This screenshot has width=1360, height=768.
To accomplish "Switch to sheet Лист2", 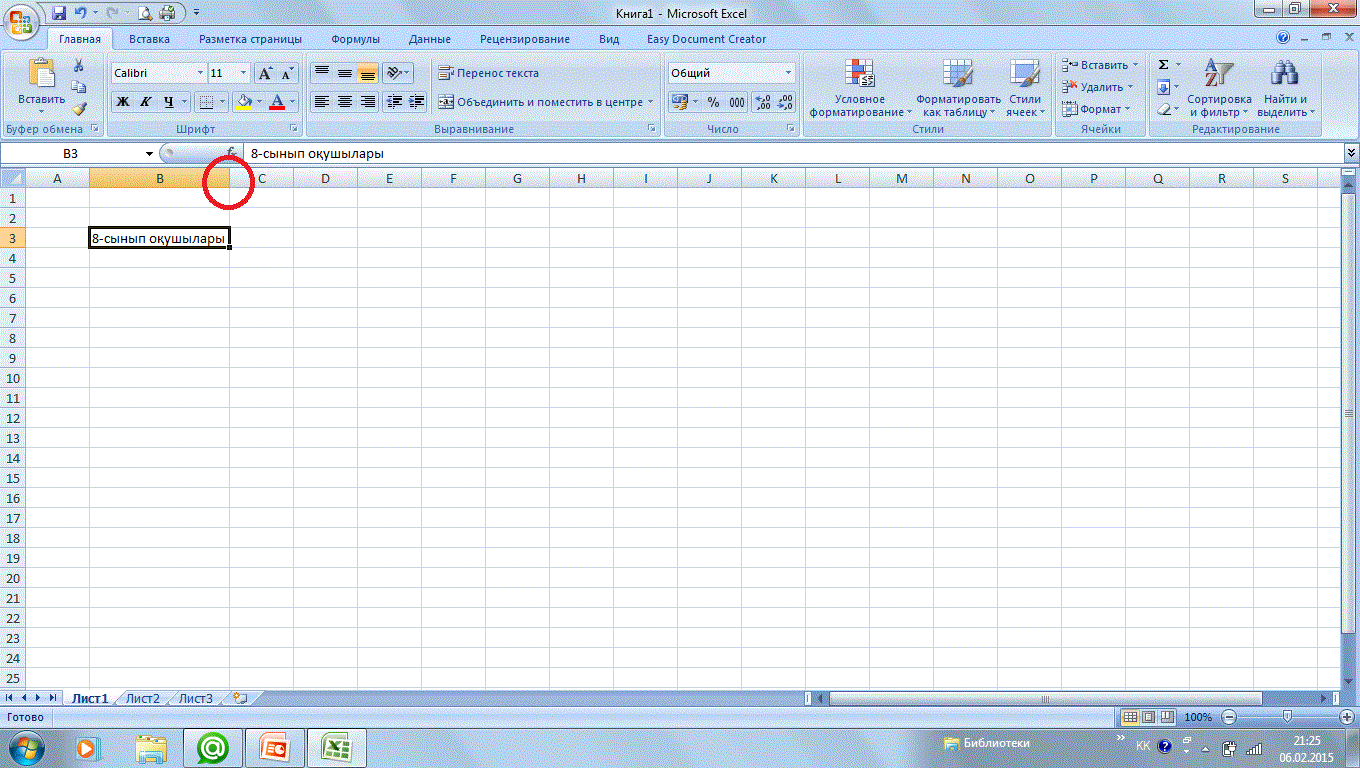I will [143, 698].
